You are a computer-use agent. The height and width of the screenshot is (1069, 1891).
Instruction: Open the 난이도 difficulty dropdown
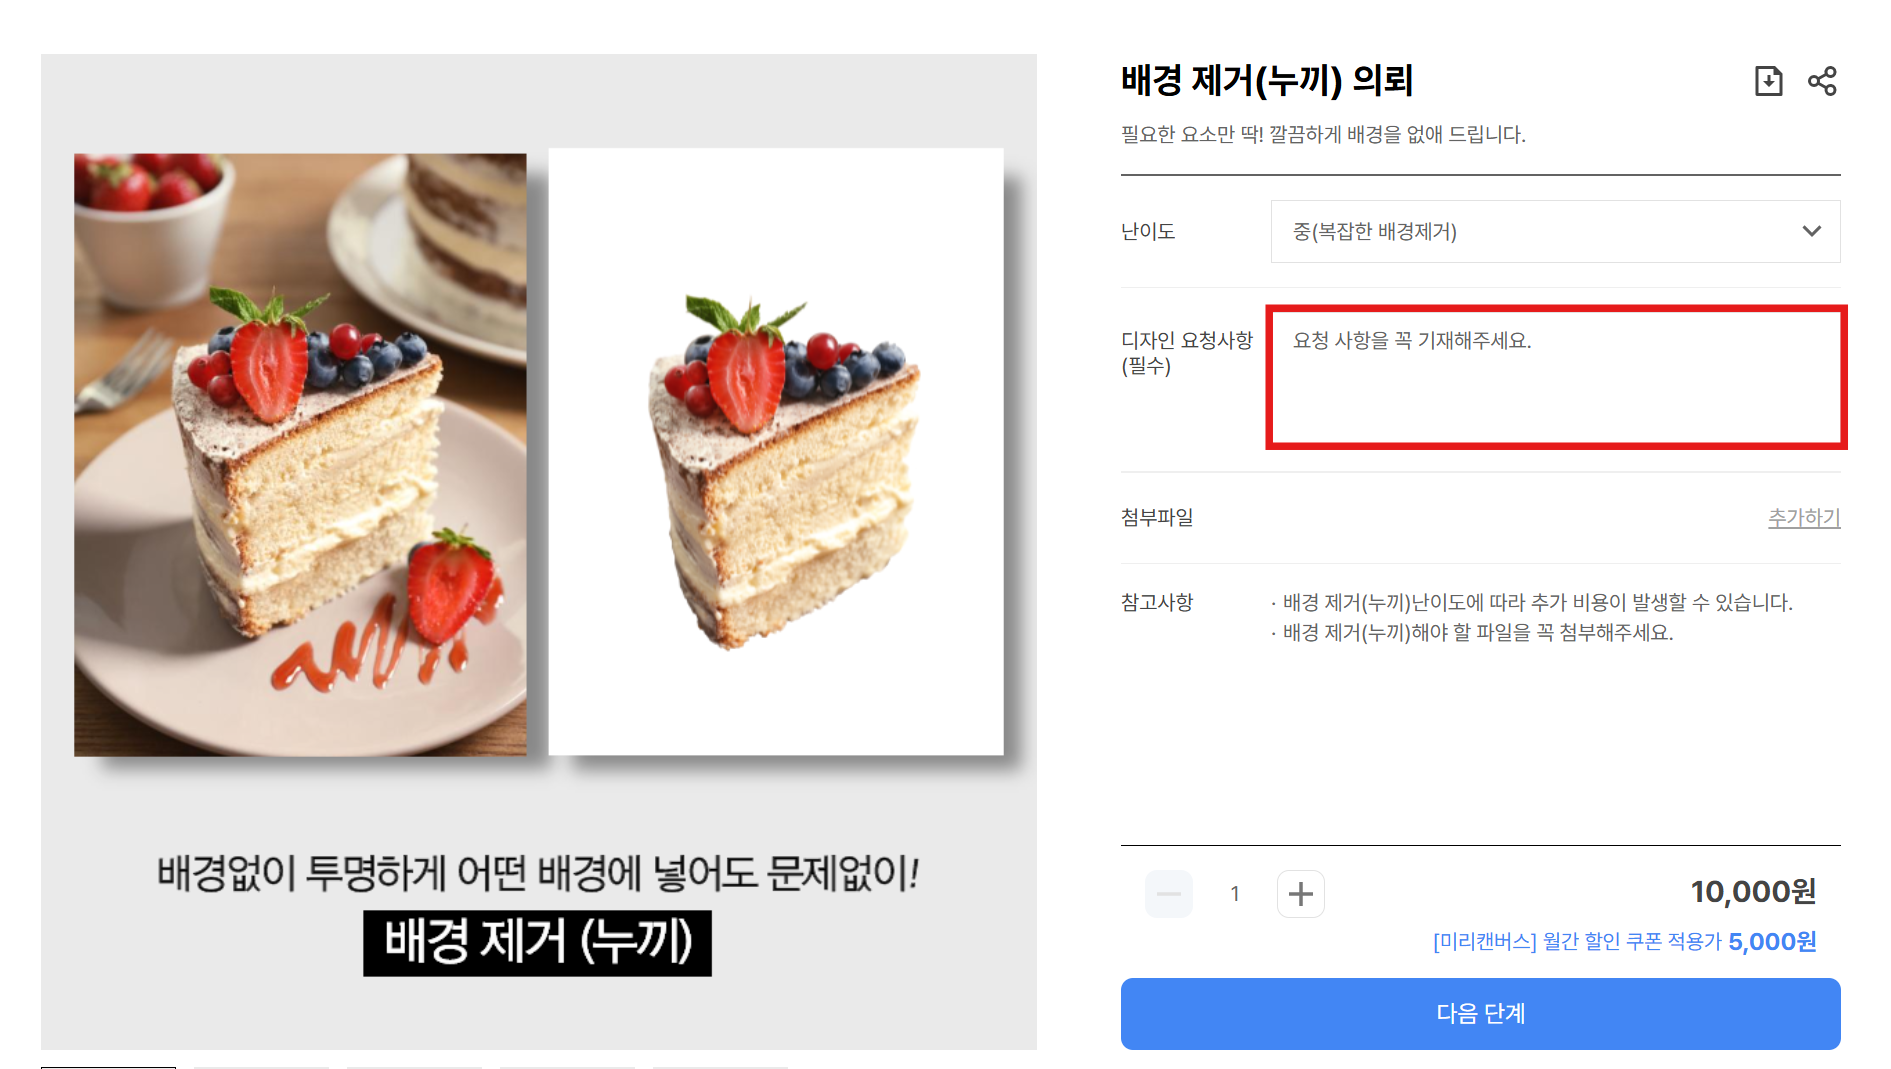tap(1555, 231)
